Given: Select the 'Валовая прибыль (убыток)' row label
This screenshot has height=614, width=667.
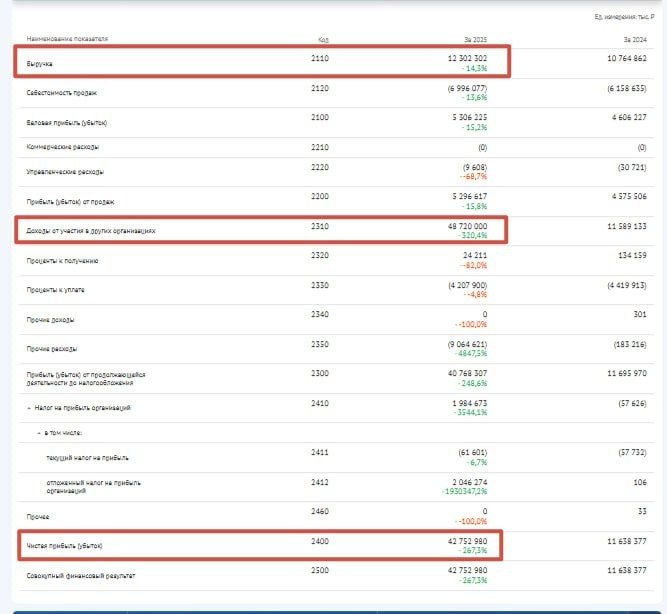Looking at the screenshot, I should pos(67,123).
